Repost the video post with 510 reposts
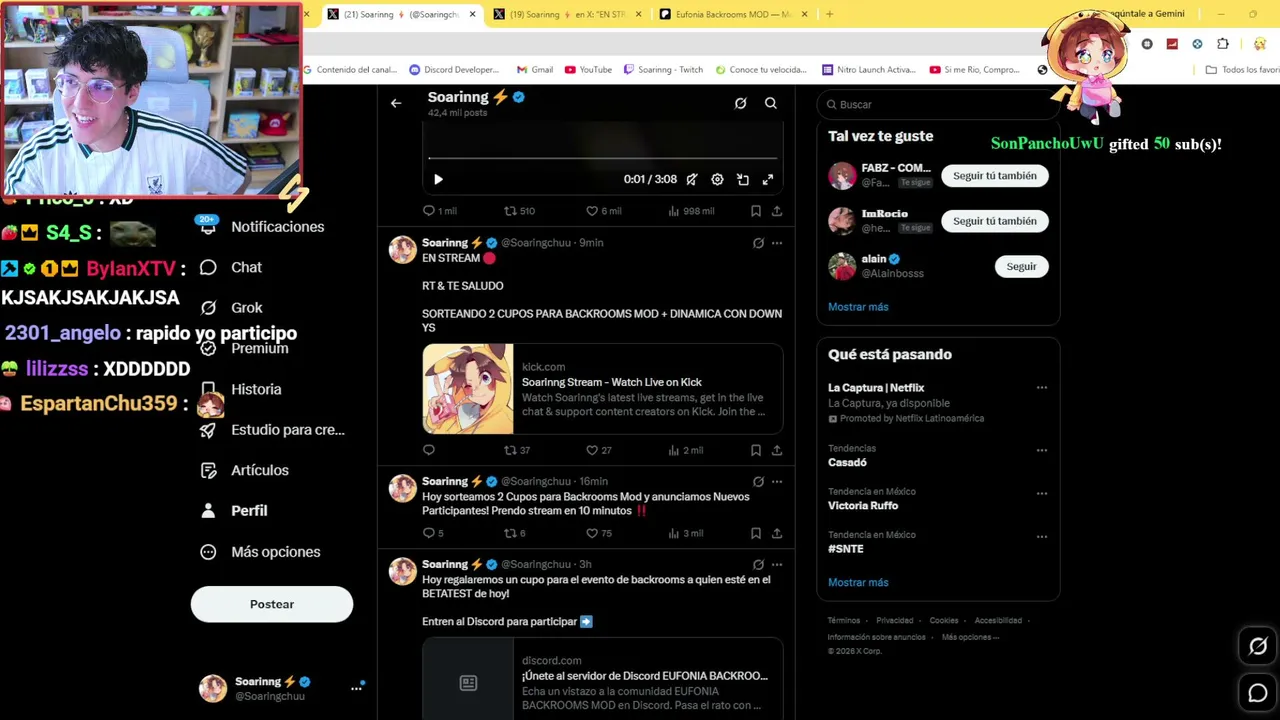The image size is (1280, 720). 519,211
